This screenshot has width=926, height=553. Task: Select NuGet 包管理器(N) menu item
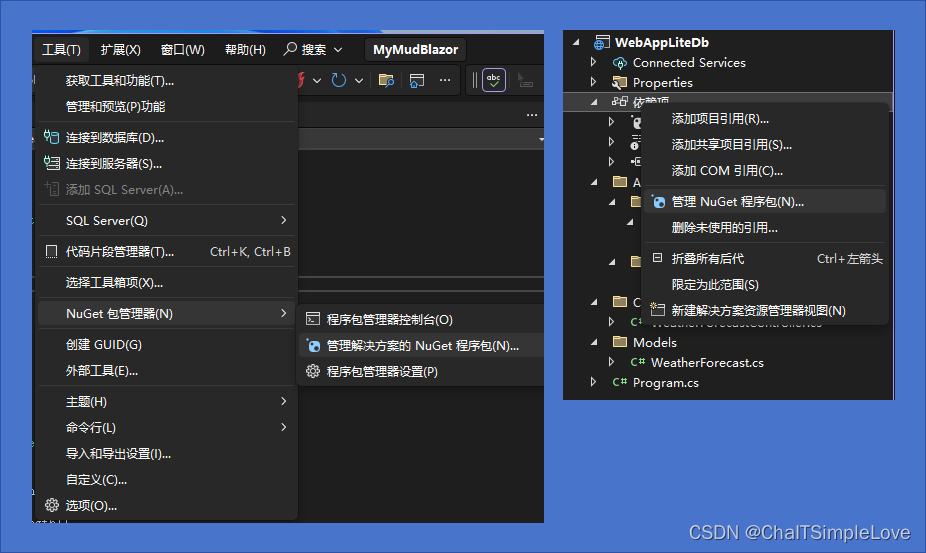(167, 314)
